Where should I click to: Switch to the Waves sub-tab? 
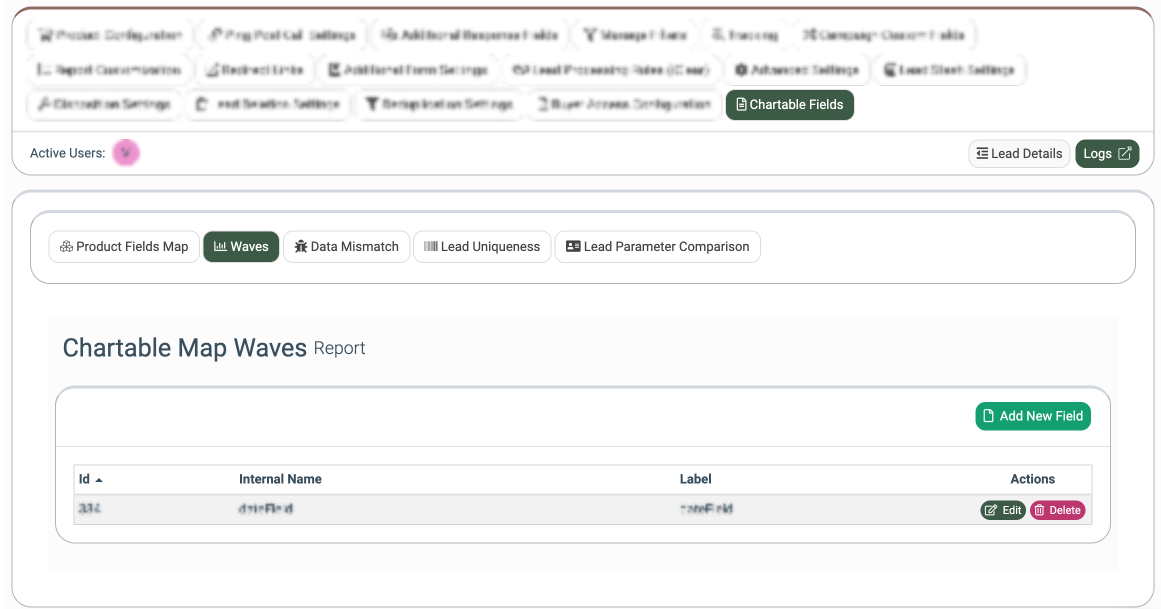click(241, 247)
